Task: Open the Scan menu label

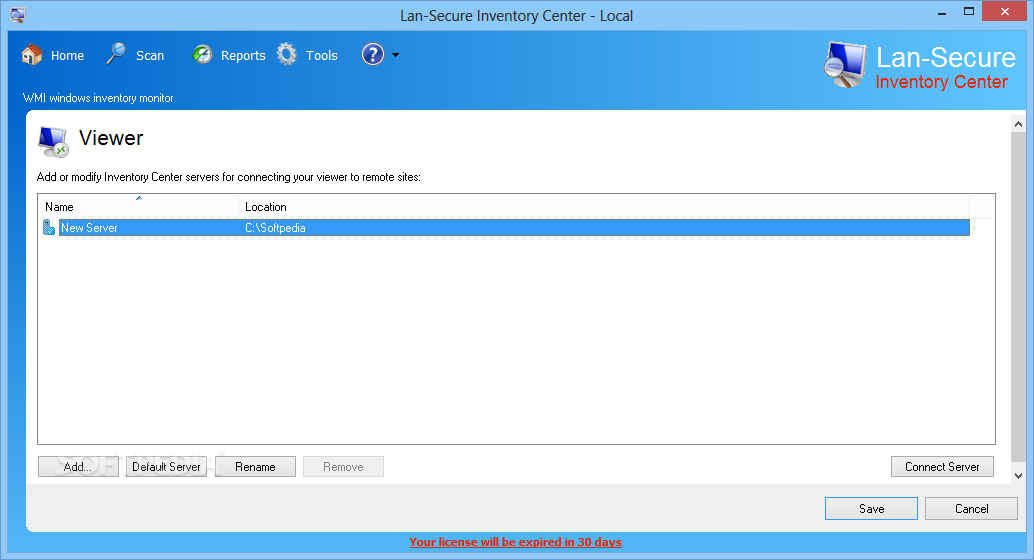Action: [150, 55]
